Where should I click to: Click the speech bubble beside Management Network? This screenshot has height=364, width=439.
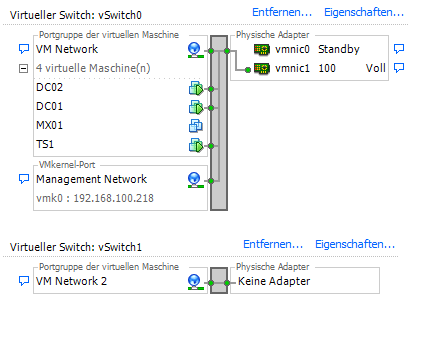(24, 179)
